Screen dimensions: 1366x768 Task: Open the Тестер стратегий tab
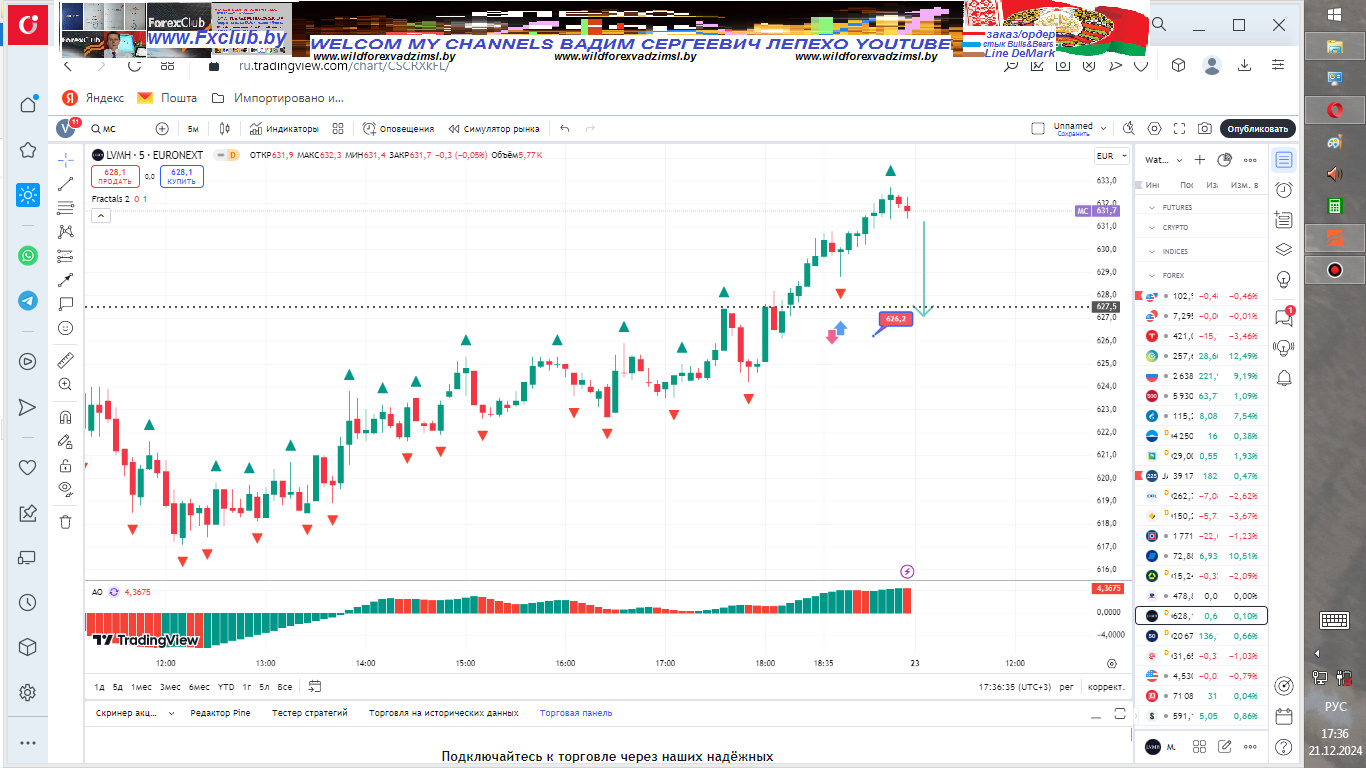310,713
